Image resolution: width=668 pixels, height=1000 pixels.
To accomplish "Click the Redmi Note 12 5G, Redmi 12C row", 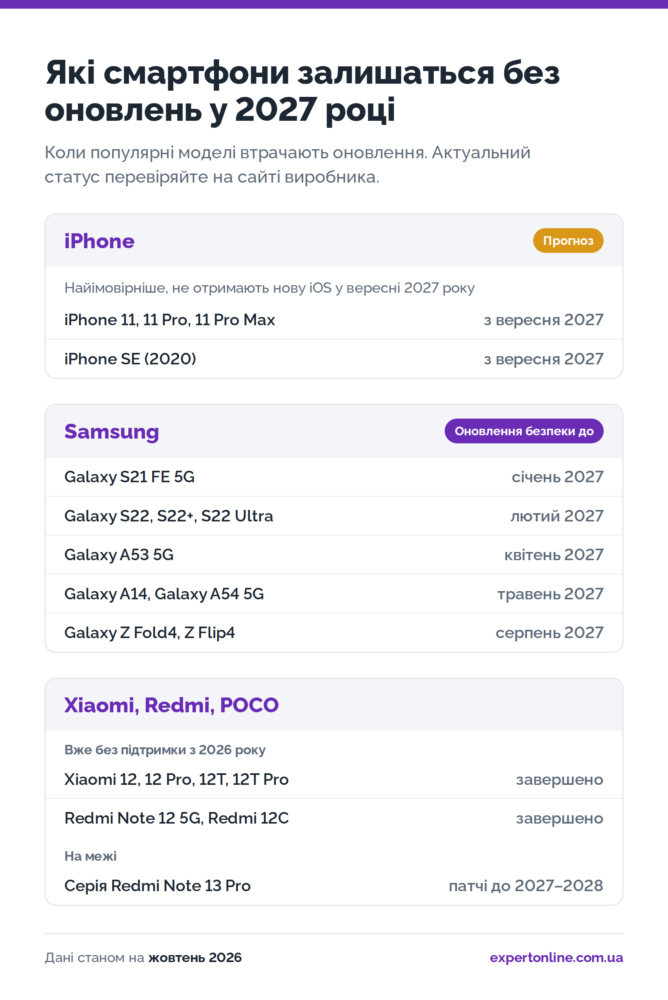I will point(334,818).
